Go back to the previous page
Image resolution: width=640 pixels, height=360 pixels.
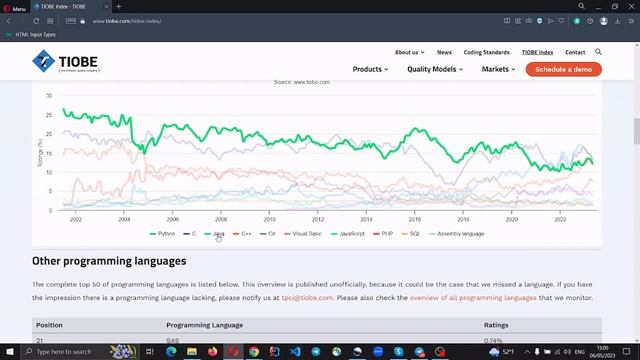(9, 21)
